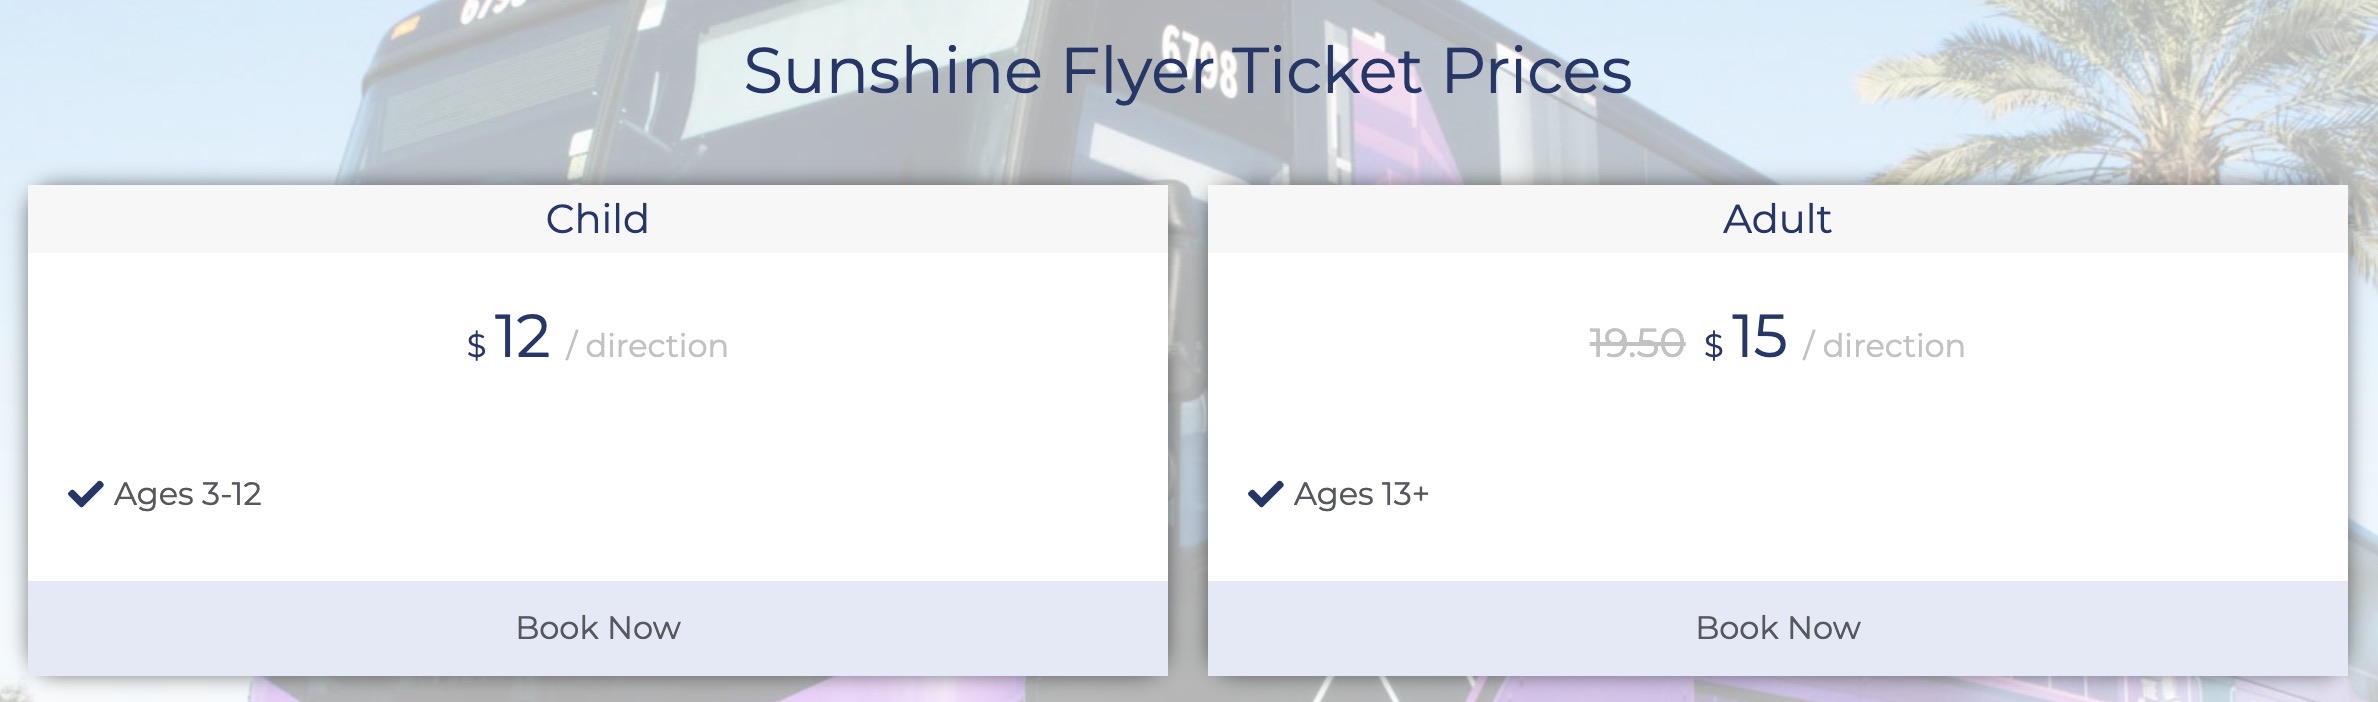Screen dimensions: 2378x702
Task: Click the Ages 13+ feature text
Action: tap(1361, 494)
